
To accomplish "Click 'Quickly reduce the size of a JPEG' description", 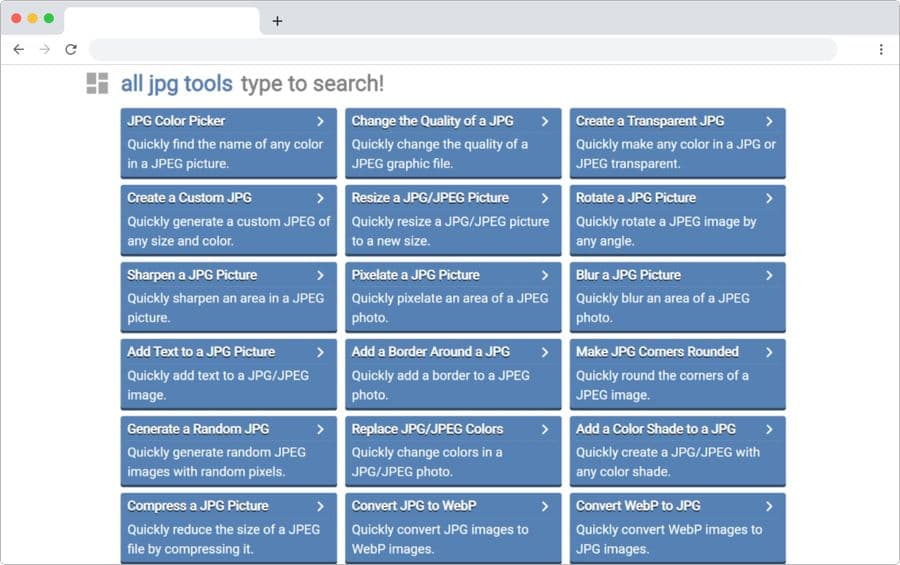I will (223, 539).
